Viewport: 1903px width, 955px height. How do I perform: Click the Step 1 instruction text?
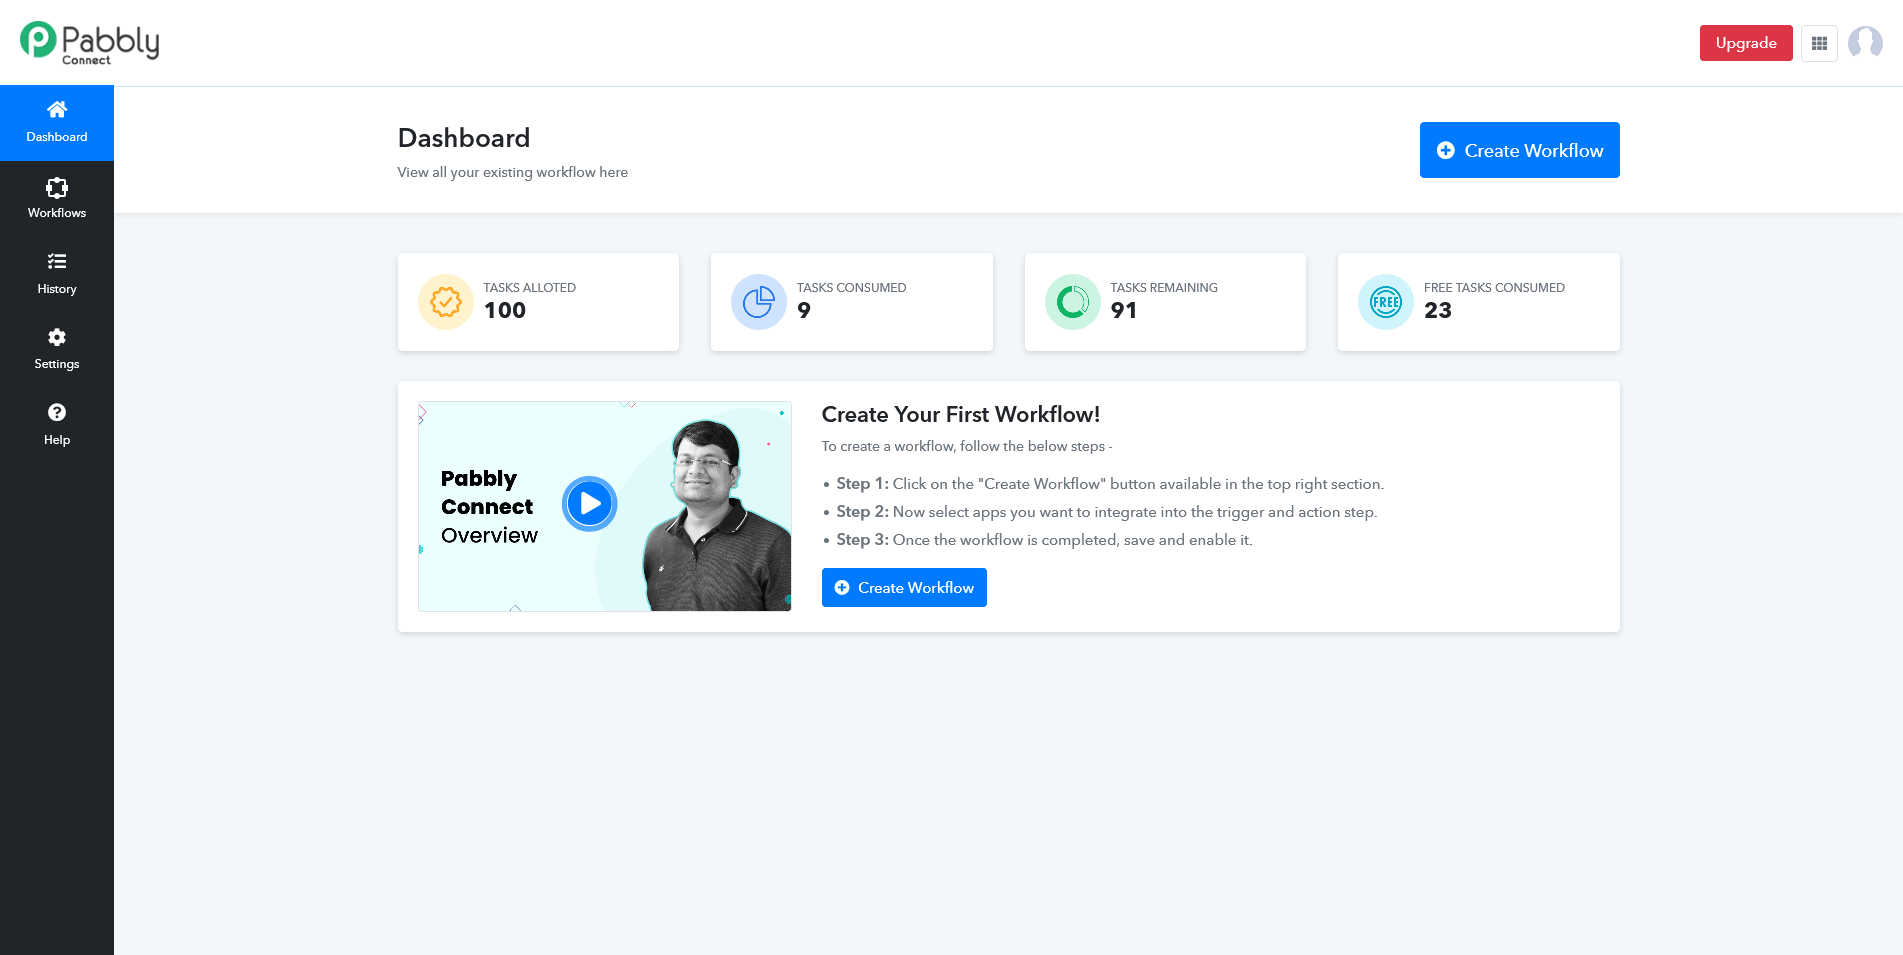[1110, 484]
